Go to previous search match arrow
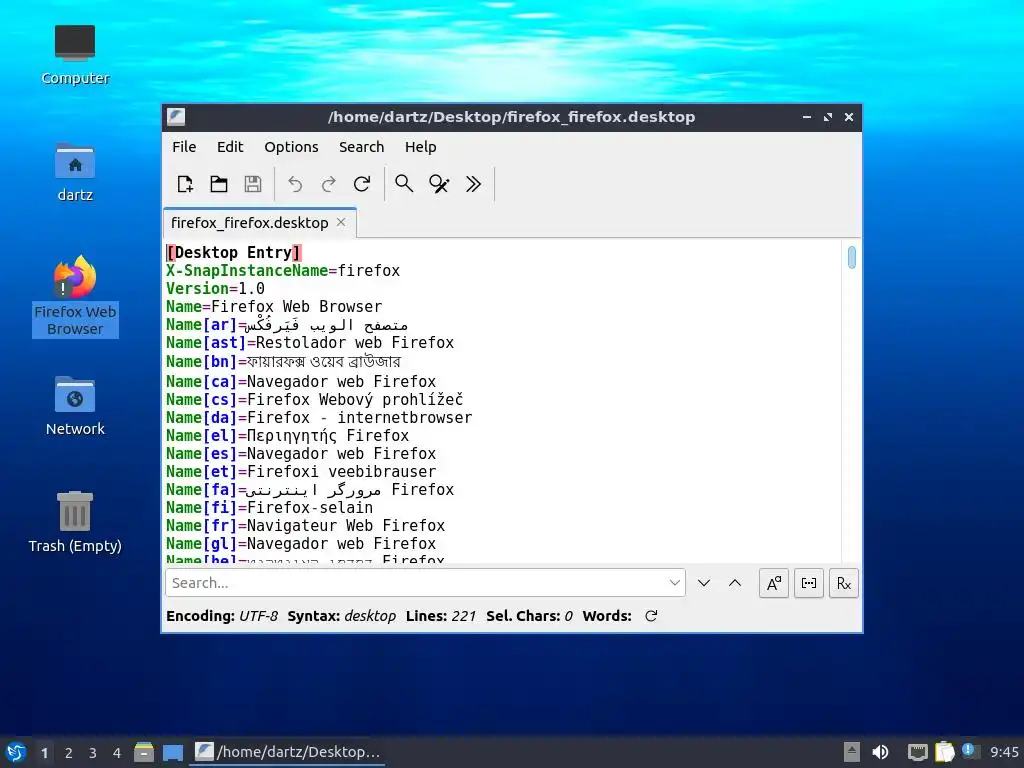Screen dimensions: 1024x768 [x=735, y=583]
